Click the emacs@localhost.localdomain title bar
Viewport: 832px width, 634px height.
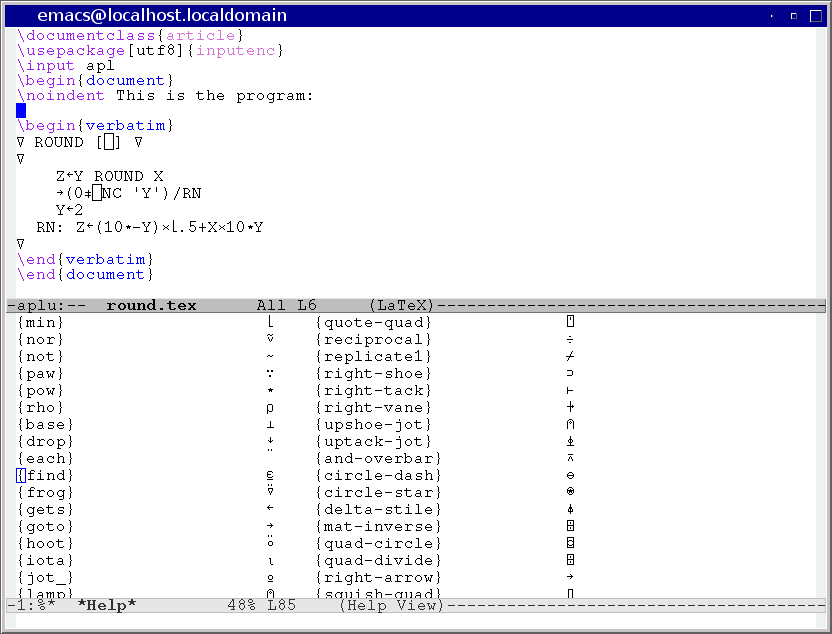pyautogui.click(x=162, y=15)
